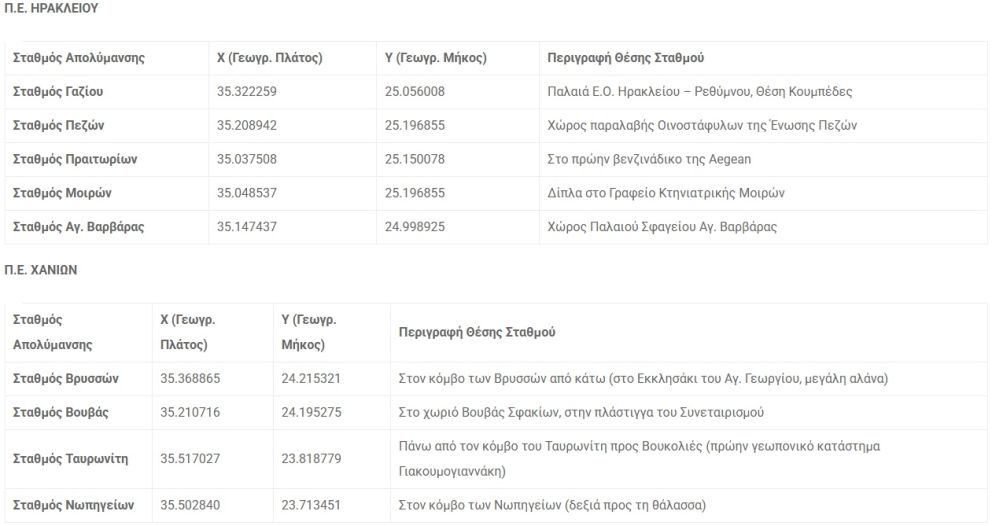Click the Σταθμός Μοιρών station name
This screenshot has width=992, height=526.
tap(61, 194)
